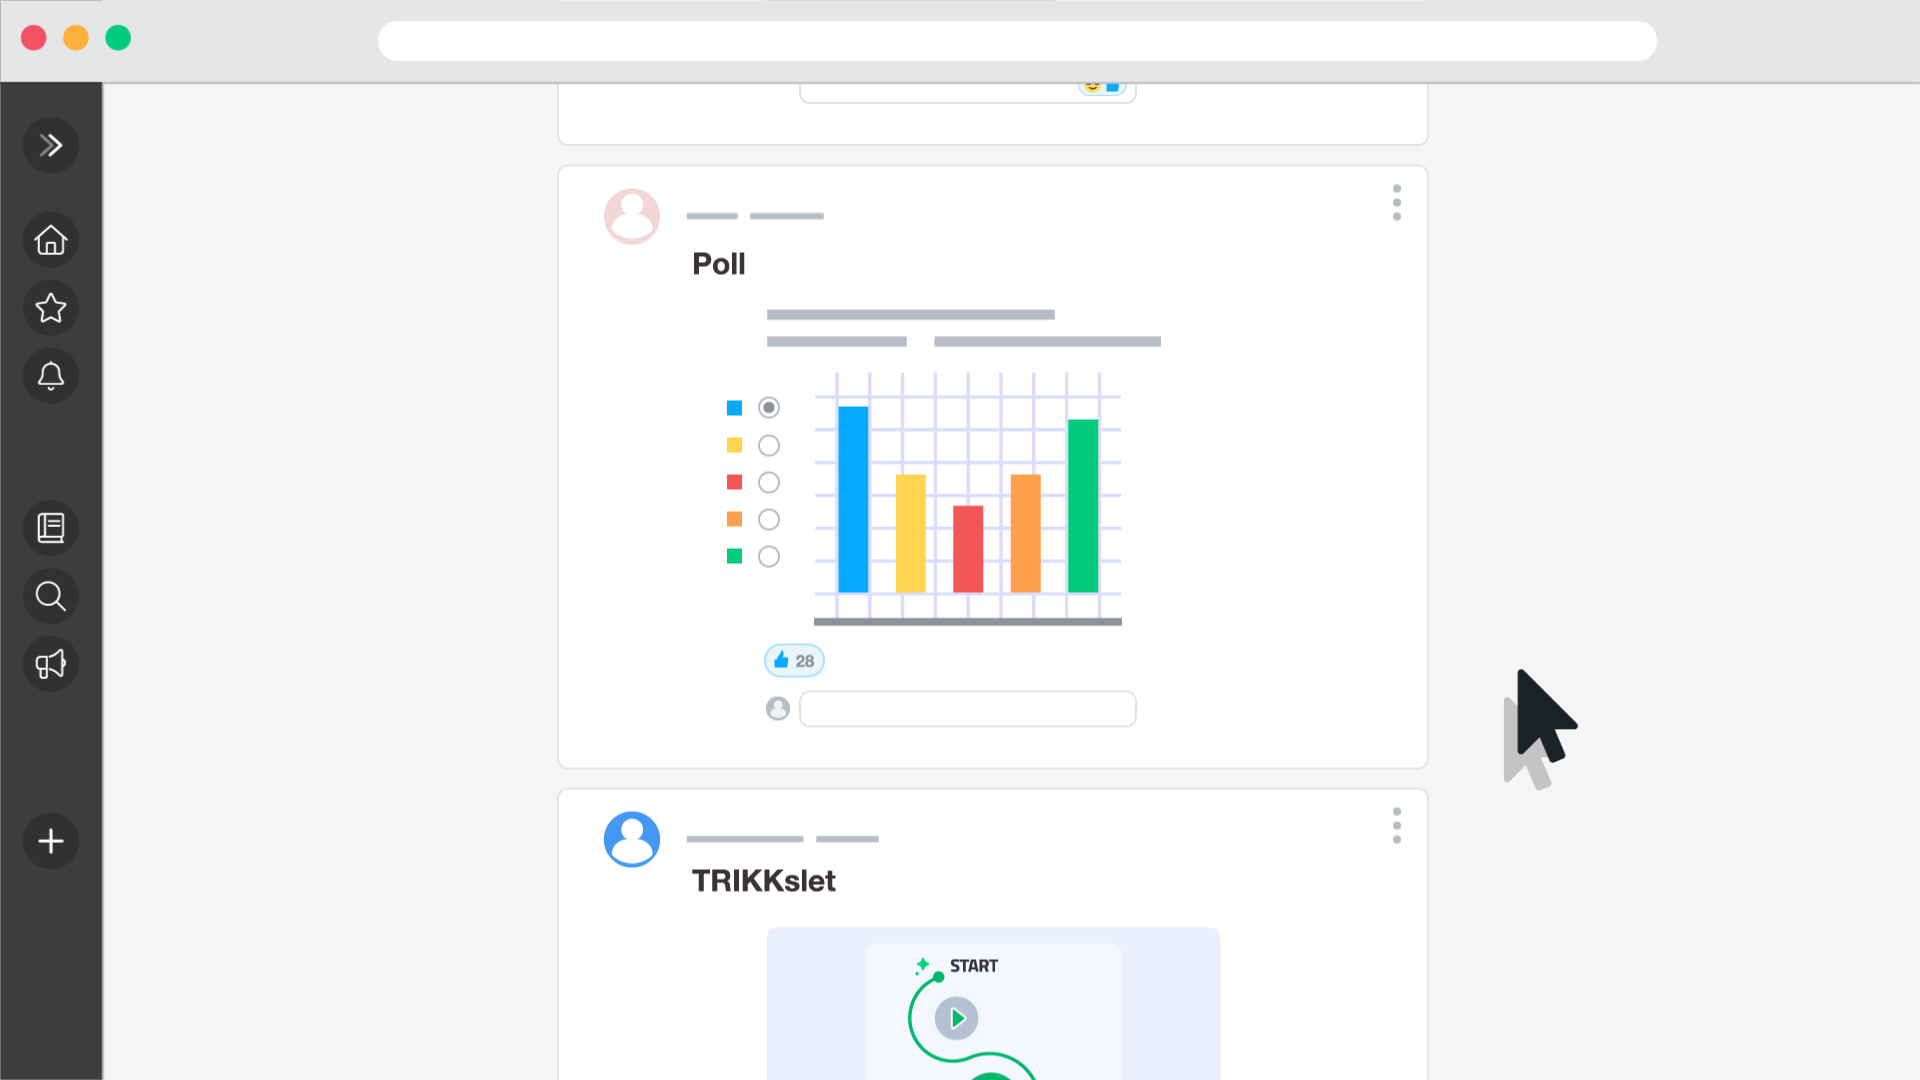Click the orange legend swatch
The image size is (1920, 1080).
[x=735, y=519]
